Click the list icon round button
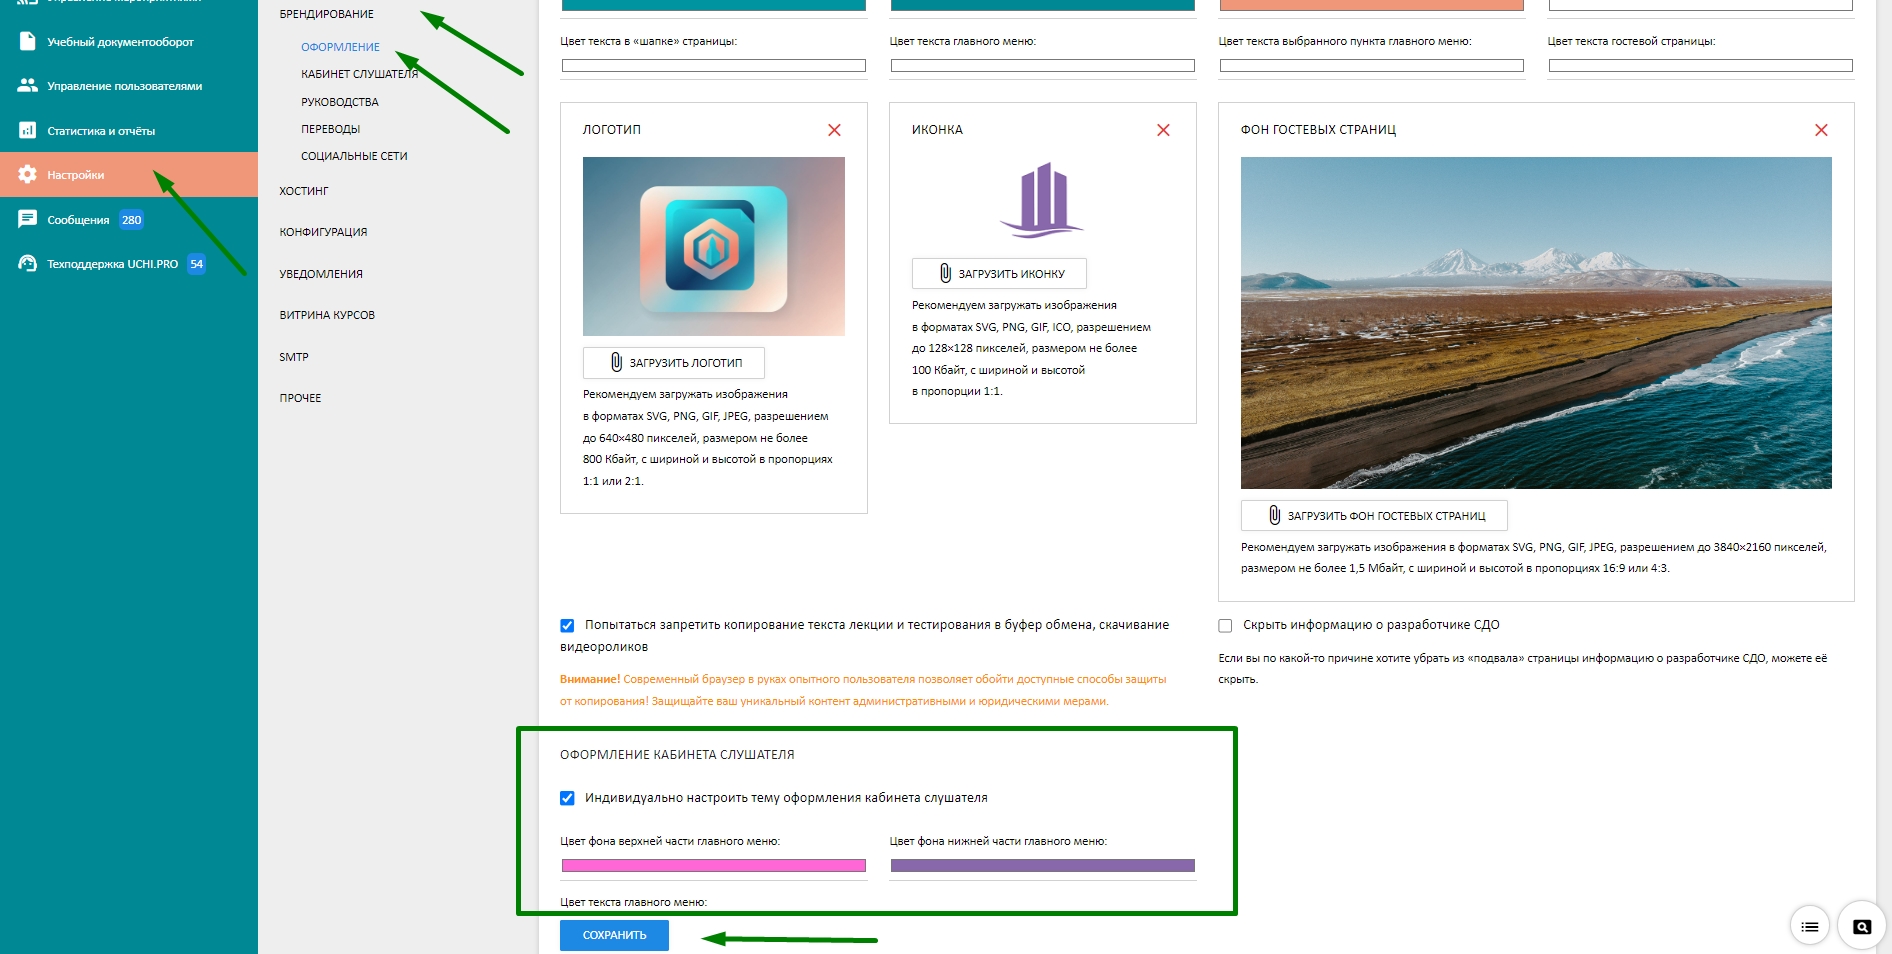Viewport: 1892px width, 954px height. tap(1810, 926)
